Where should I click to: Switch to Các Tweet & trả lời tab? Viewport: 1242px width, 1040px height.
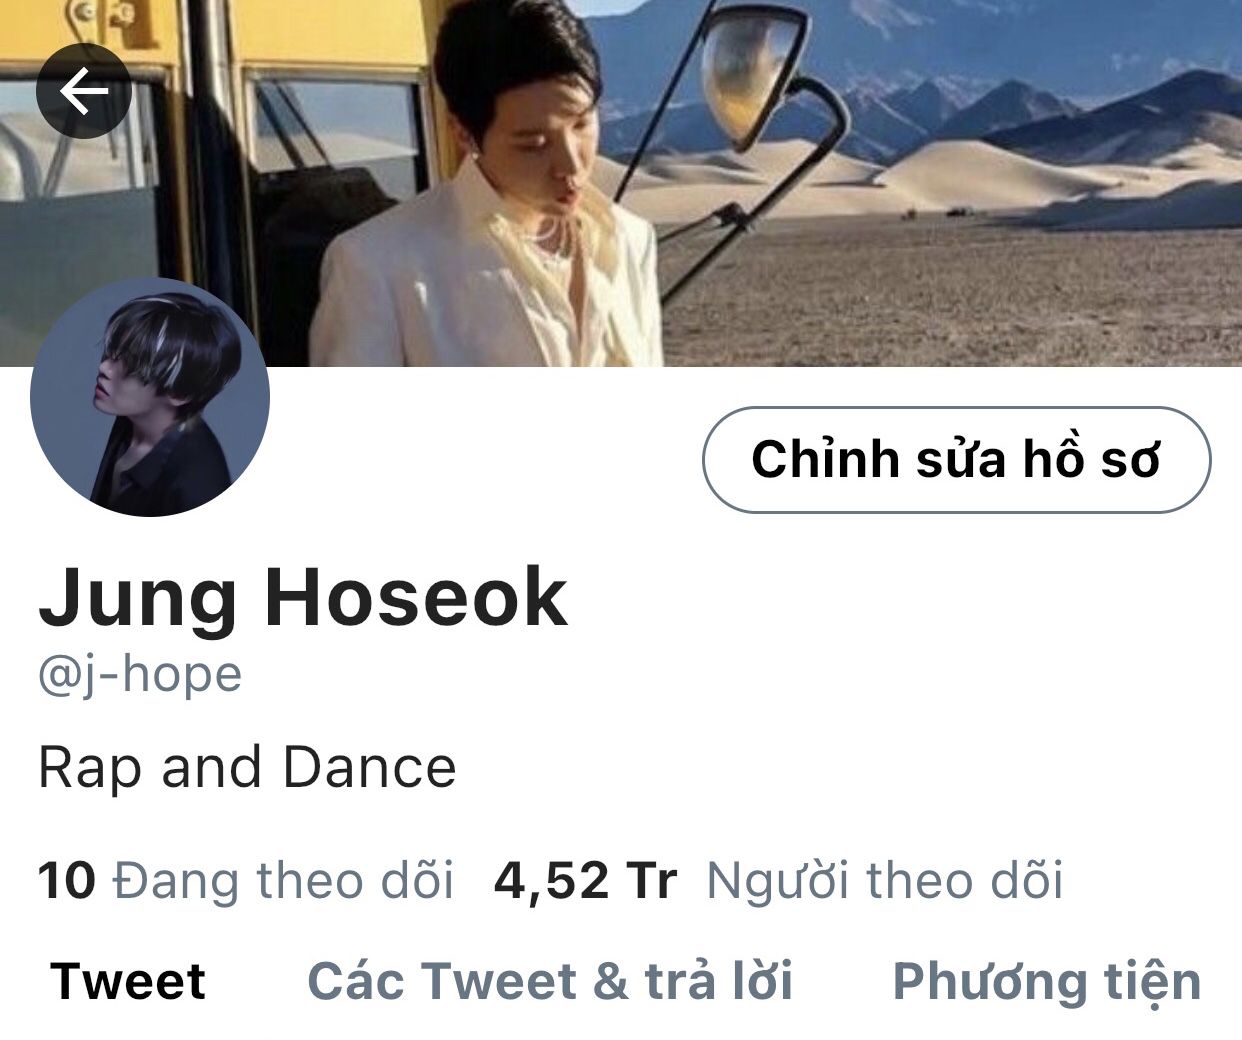coord(550,980)
